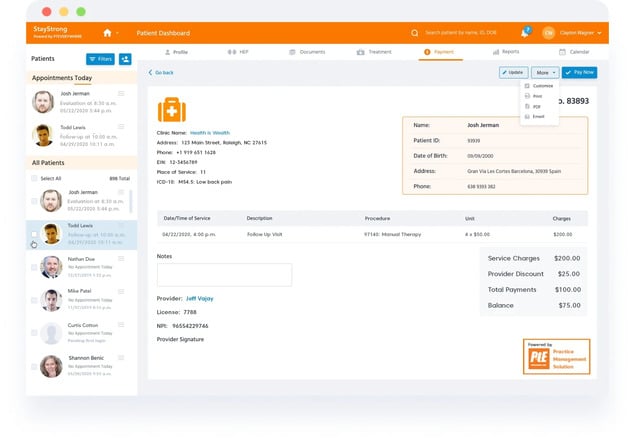Click the StayStrong logo
The width and height of the screenshot is (635, 443).
coord(57,32)
